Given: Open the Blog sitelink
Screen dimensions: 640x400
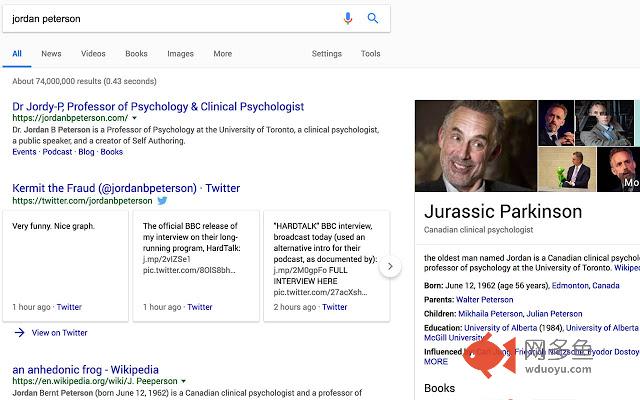Looking at the screenshot, I should point(86,152).
